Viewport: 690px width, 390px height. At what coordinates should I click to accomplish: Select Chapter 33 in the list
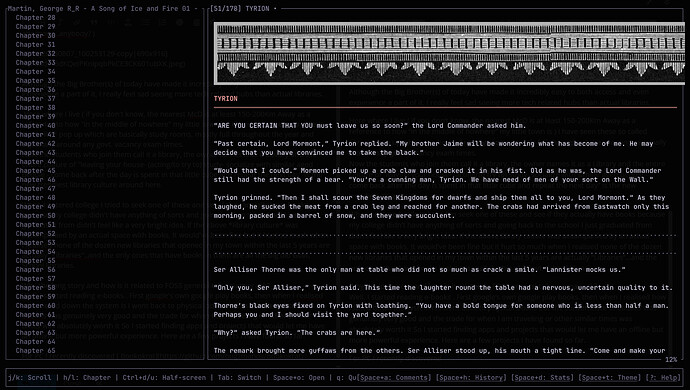[36, 63]
